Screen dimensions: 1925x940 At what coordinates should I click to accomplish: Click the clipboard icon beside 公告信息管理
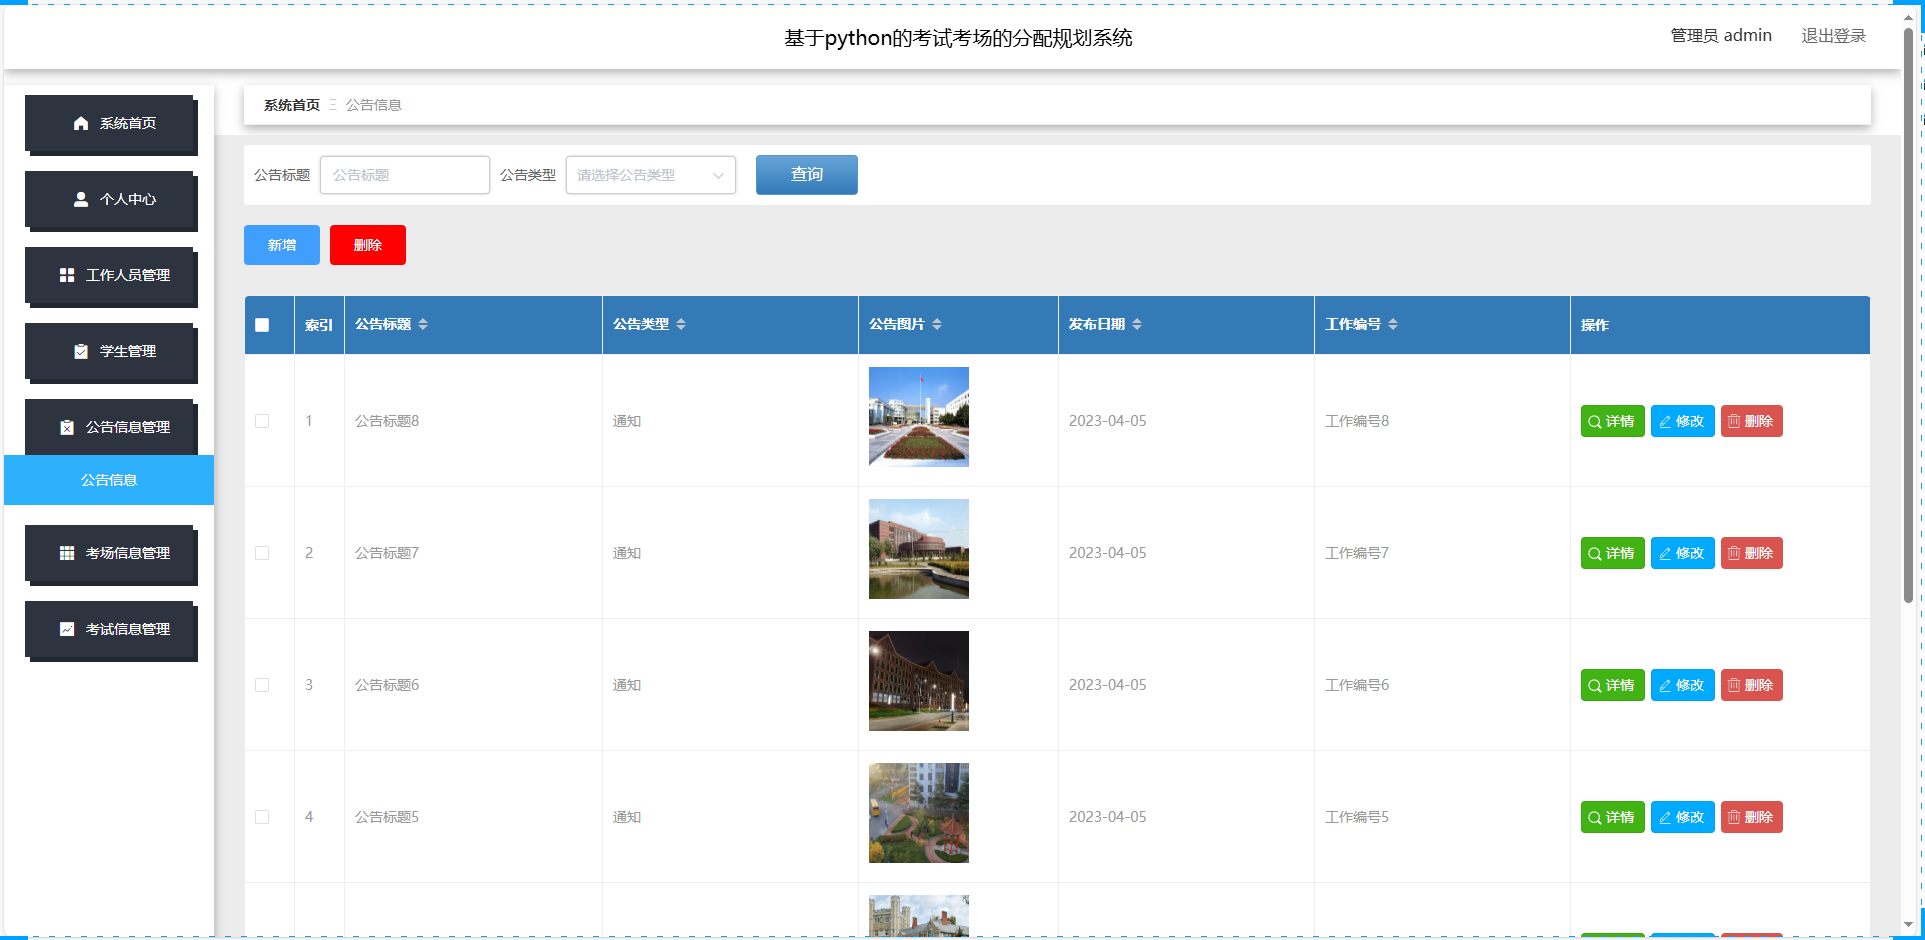tap(67, 427)
